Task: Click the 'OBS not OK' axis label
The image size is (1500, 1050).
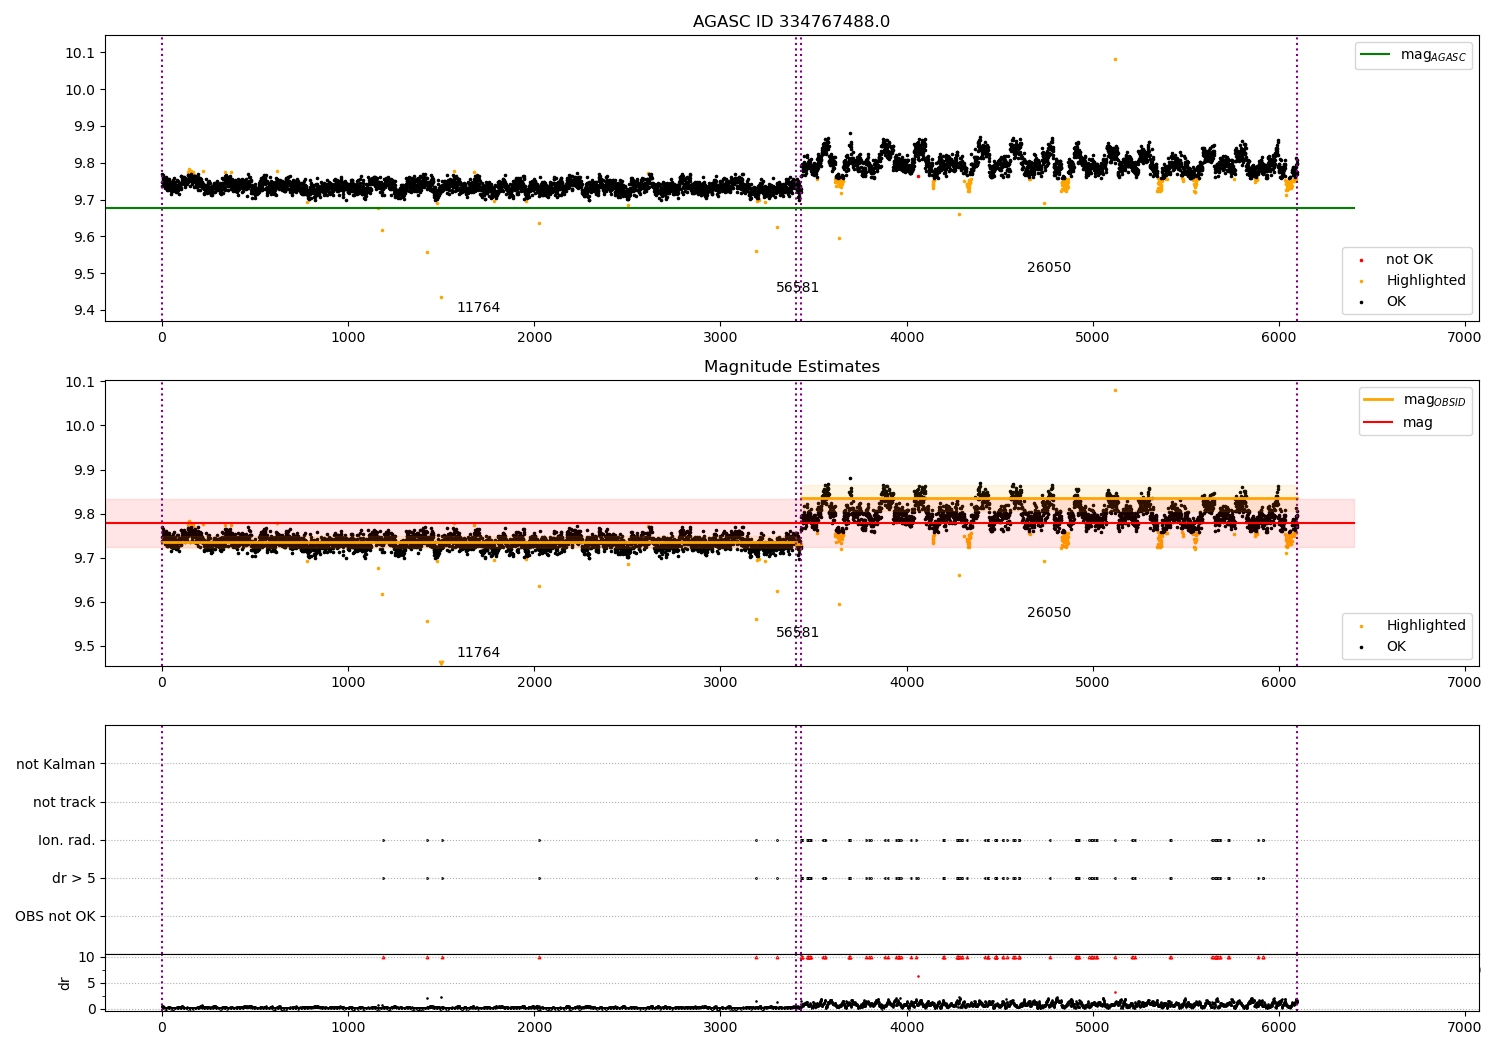Action: tap(55, 917)
